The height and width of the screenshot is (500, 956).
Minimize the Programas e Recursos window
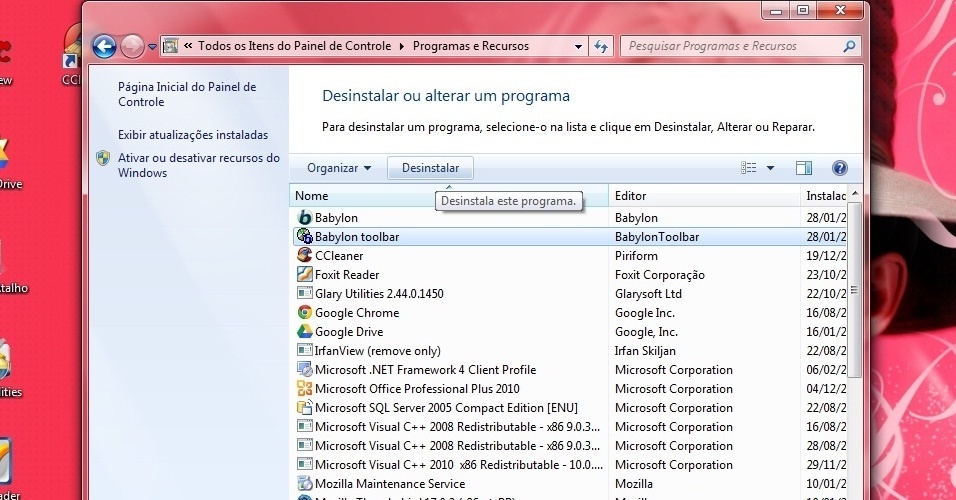tap(776, 10)
